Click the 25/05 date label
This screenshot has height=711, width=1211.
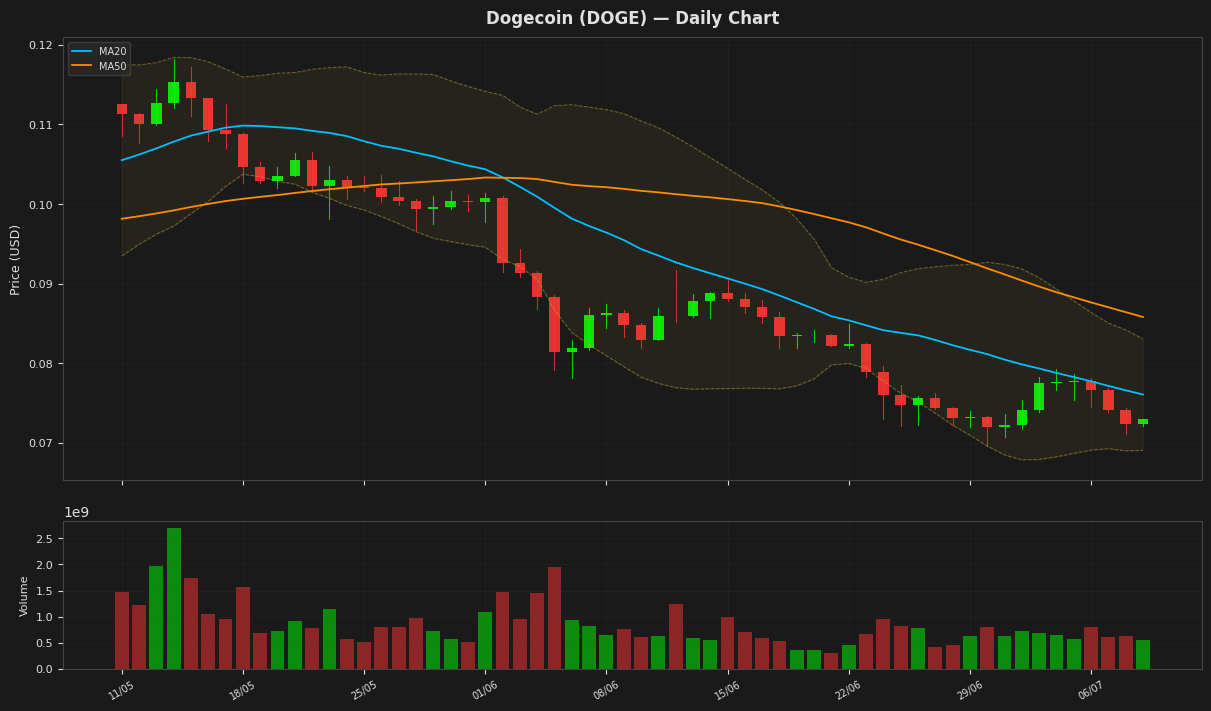tap(364, 690)
